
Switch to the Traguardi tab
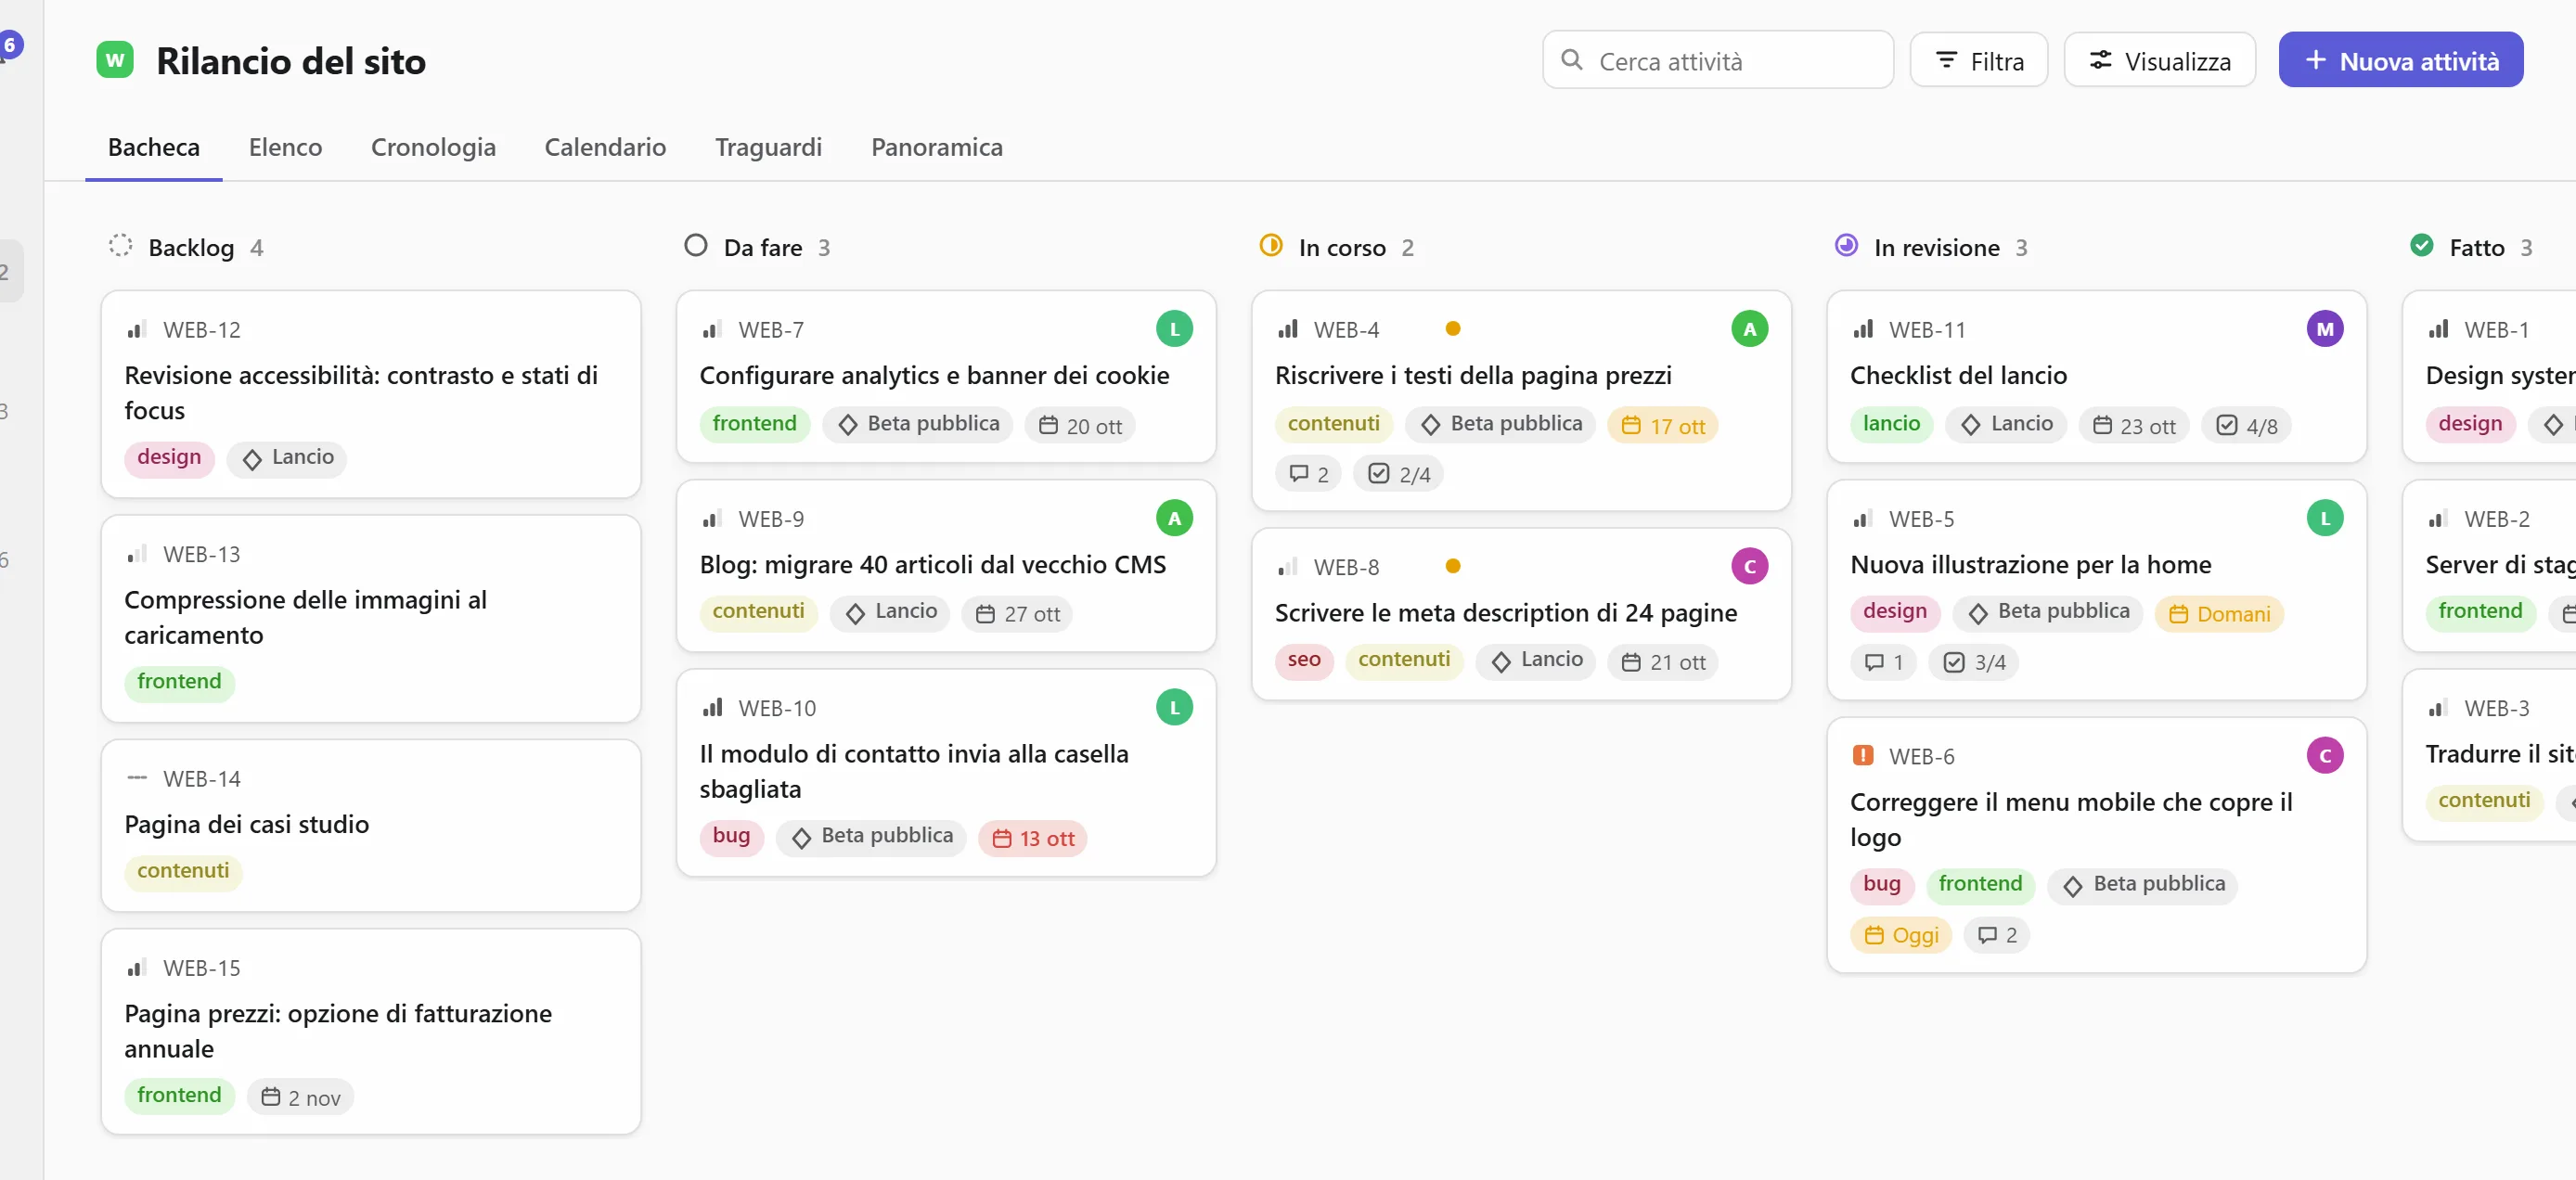click(768, 147)
